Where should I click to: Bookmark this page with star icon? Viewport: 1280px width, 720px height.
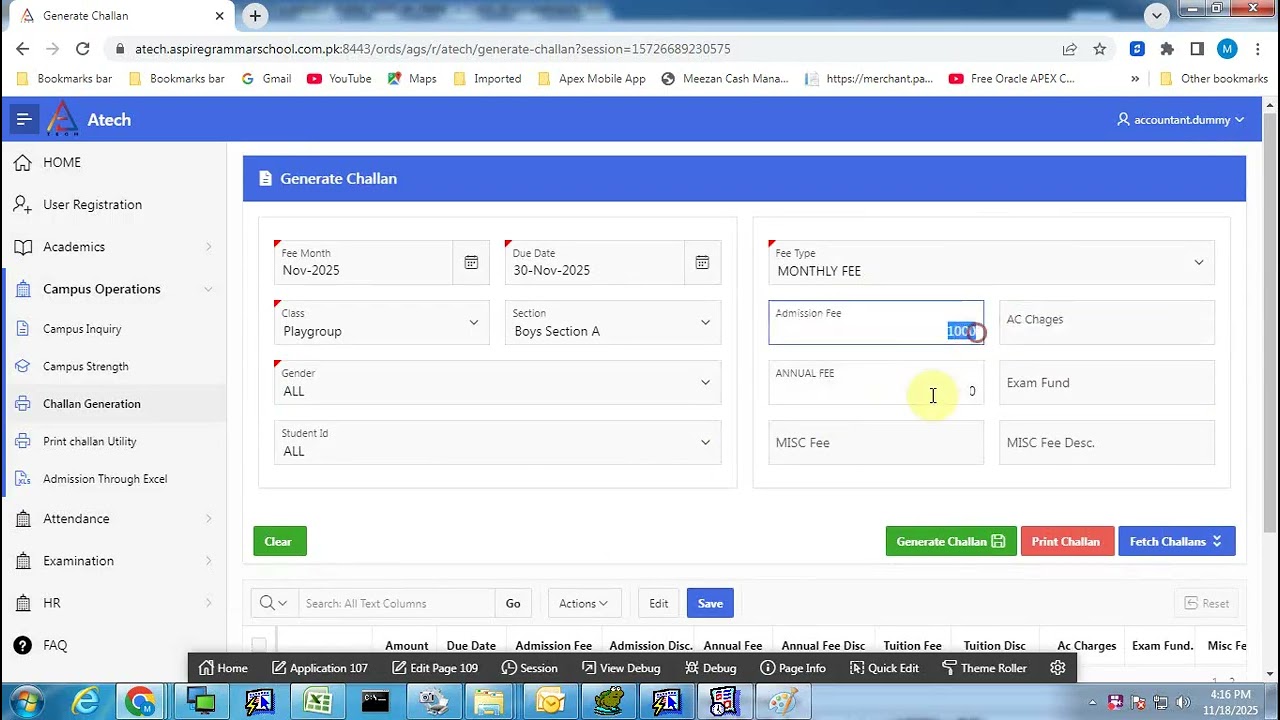1100,49
